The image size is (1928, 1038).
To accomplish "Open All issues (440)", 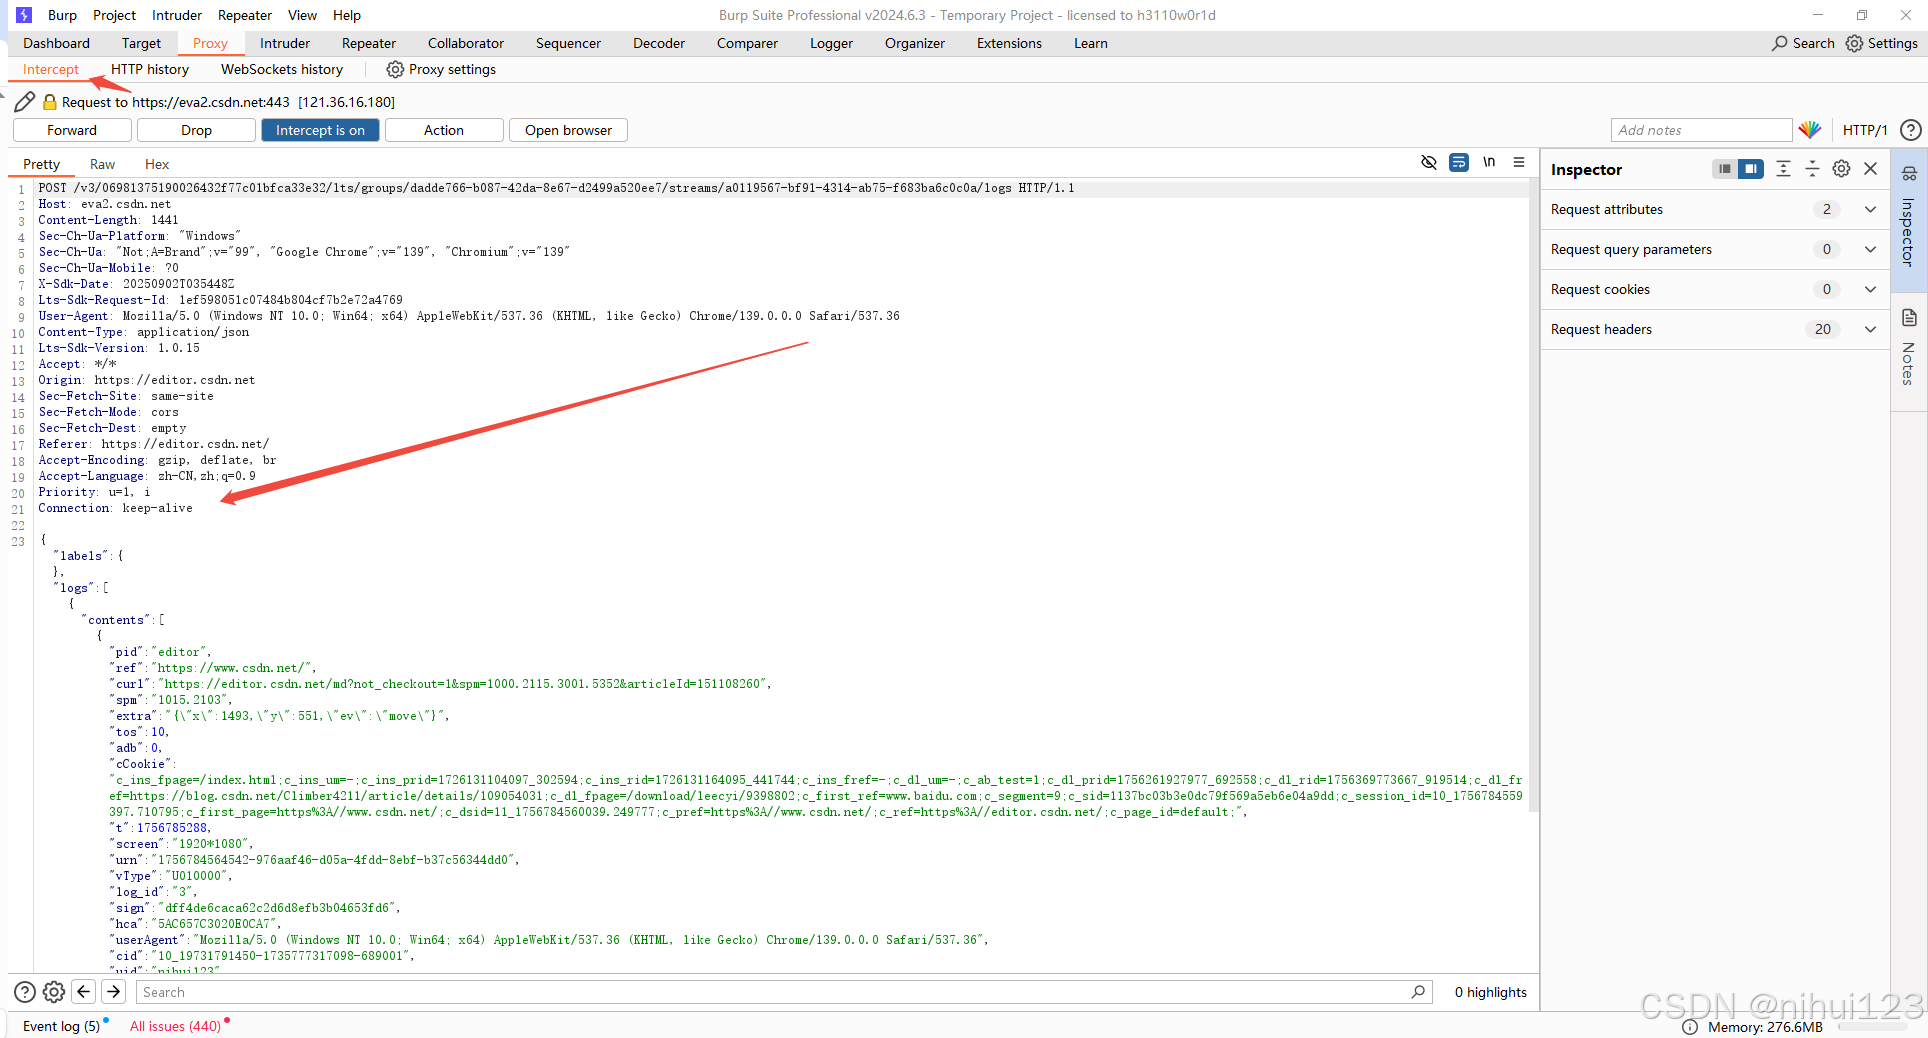I will [x=175, y=1026].
